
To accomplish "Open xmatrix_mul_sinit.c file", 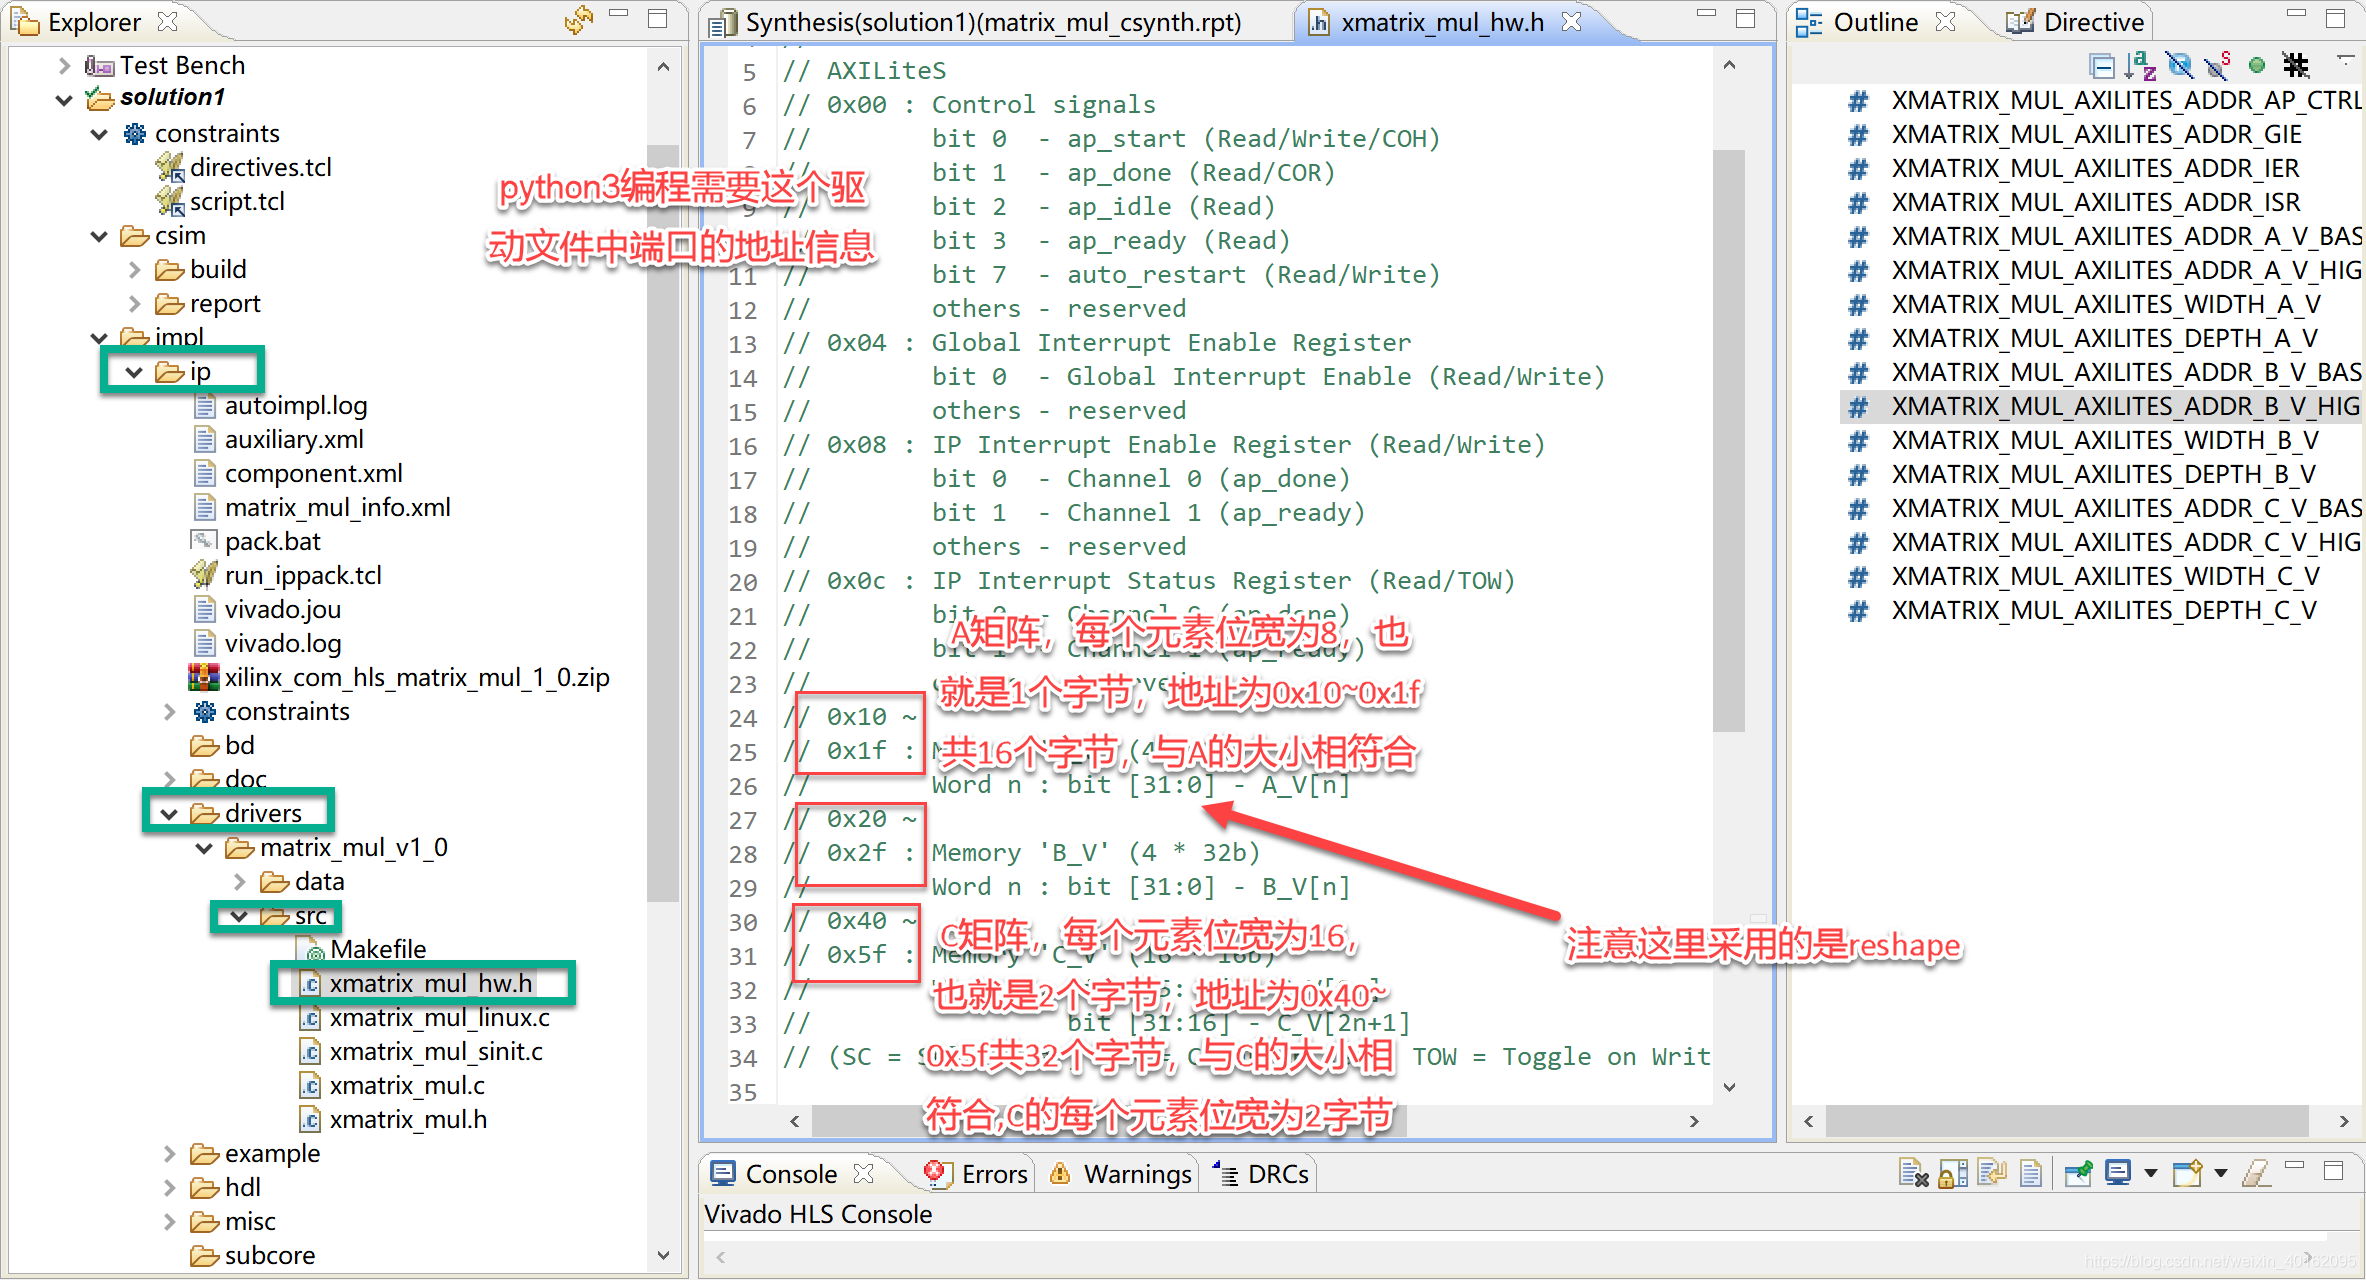I will pos(436,1052).
